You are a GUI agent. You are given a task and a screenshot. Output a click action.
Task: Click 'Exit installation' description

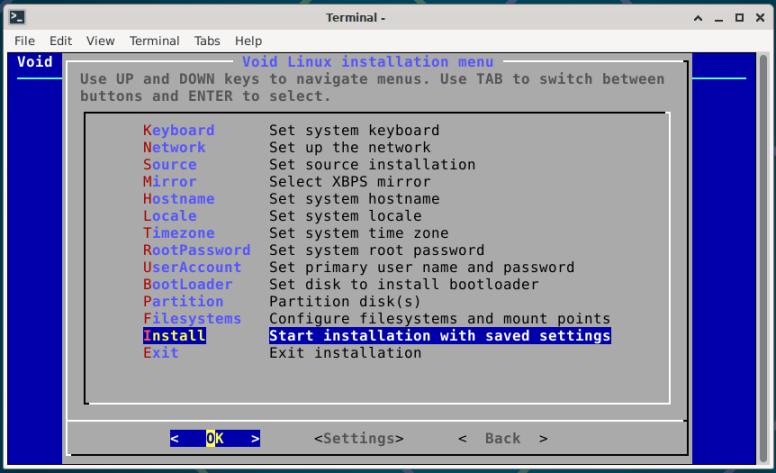345,353
